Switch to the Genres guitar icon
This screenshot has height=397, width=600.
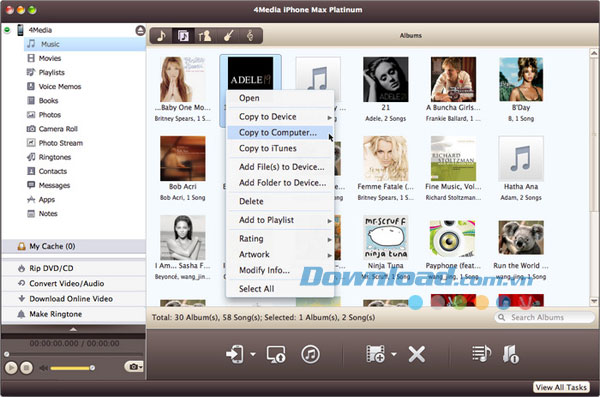[x=228, y=36]
